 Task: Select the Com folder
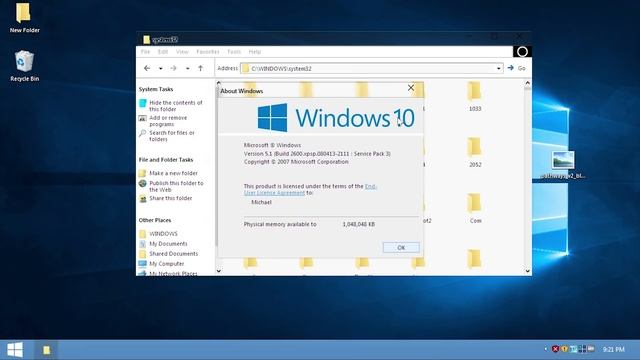475,209
